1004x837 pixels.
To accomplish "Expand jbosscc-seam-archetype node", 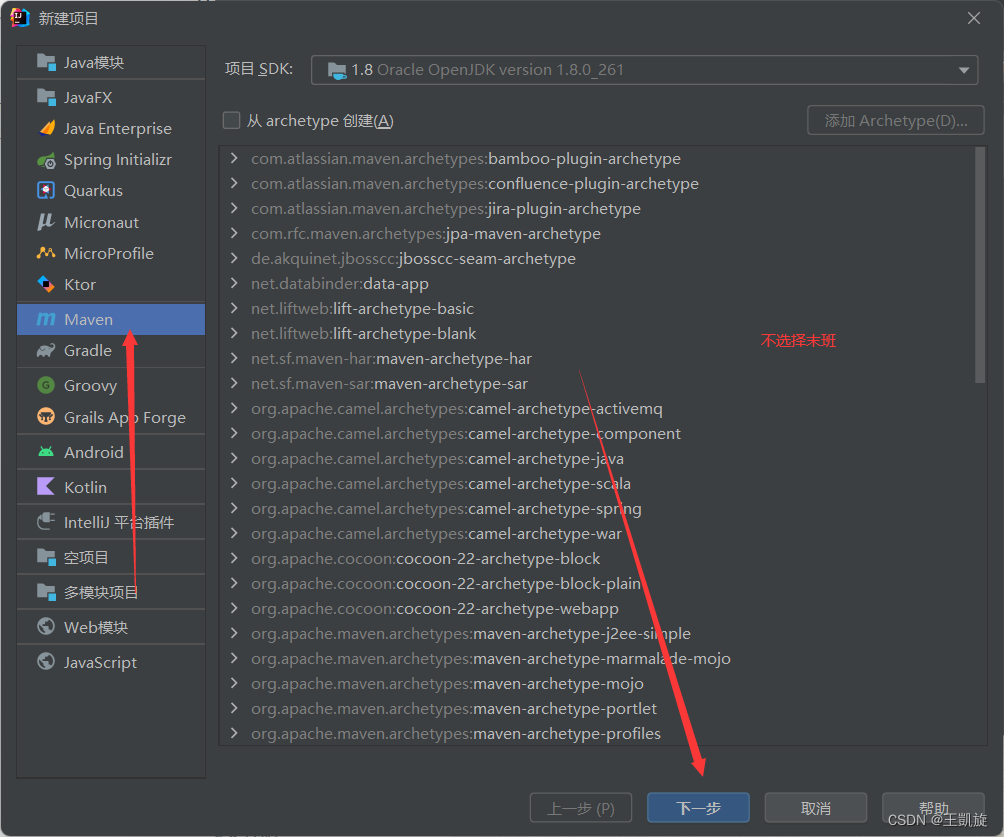I will 234,258.
